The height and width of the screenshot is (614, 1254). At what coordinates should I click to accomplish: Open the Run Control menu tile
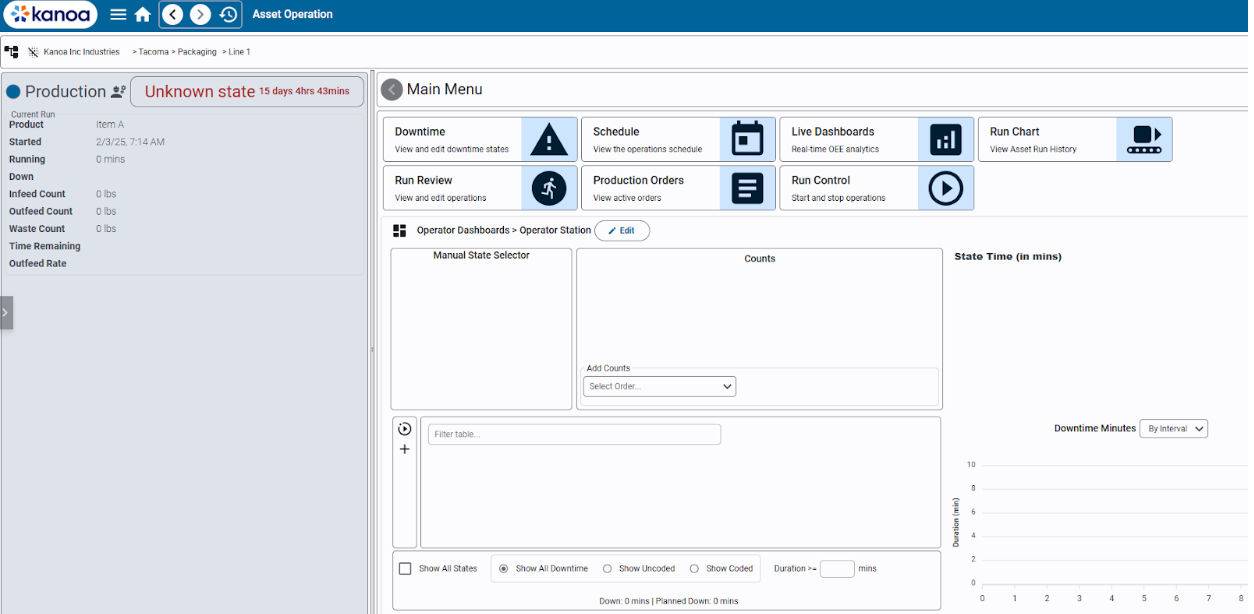(x=877, y=188)
